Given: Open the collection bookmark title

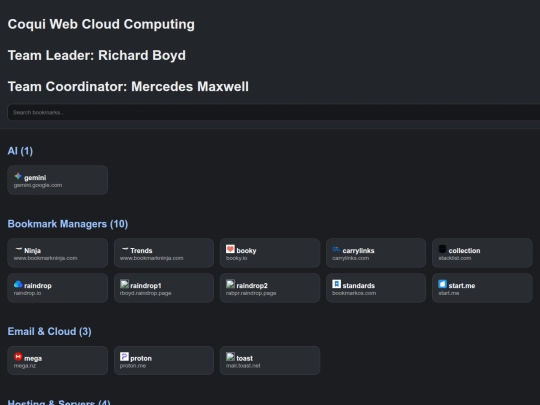Looking at the screenshot, I should [464, 251].
